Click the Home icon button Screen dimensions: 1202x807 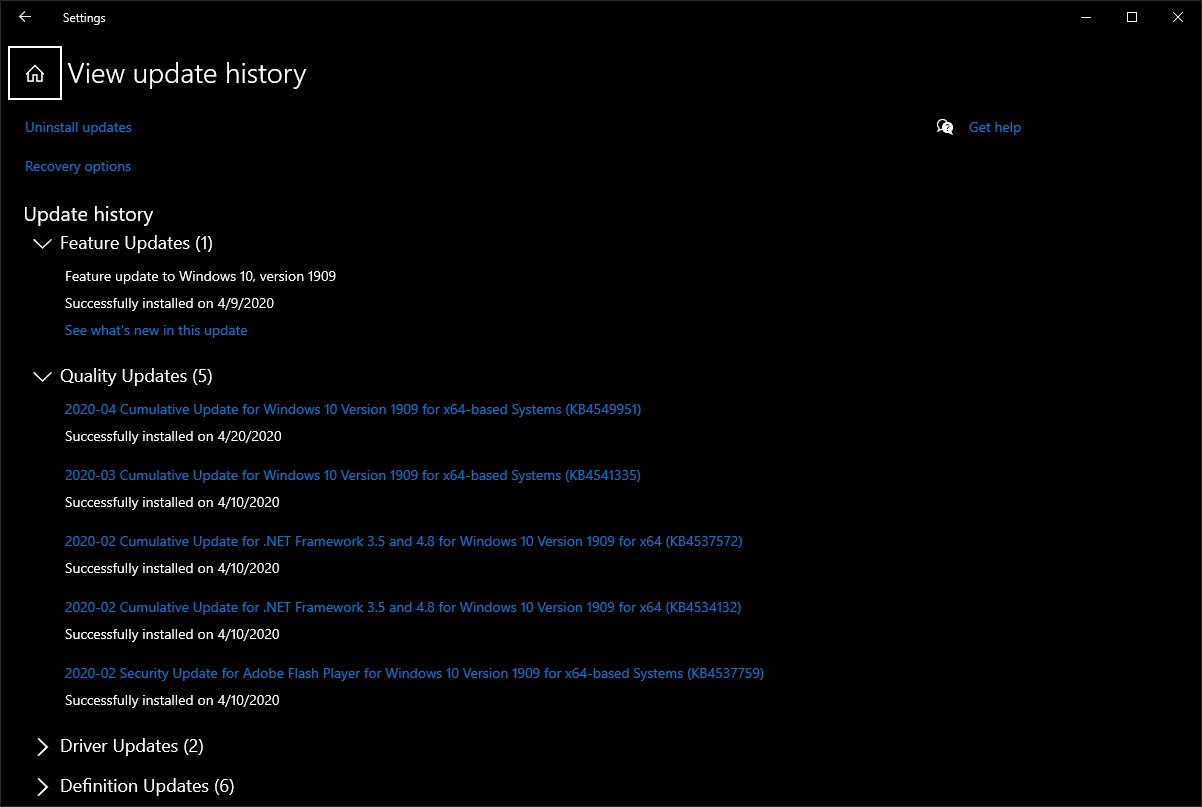[x=35, y=74]
